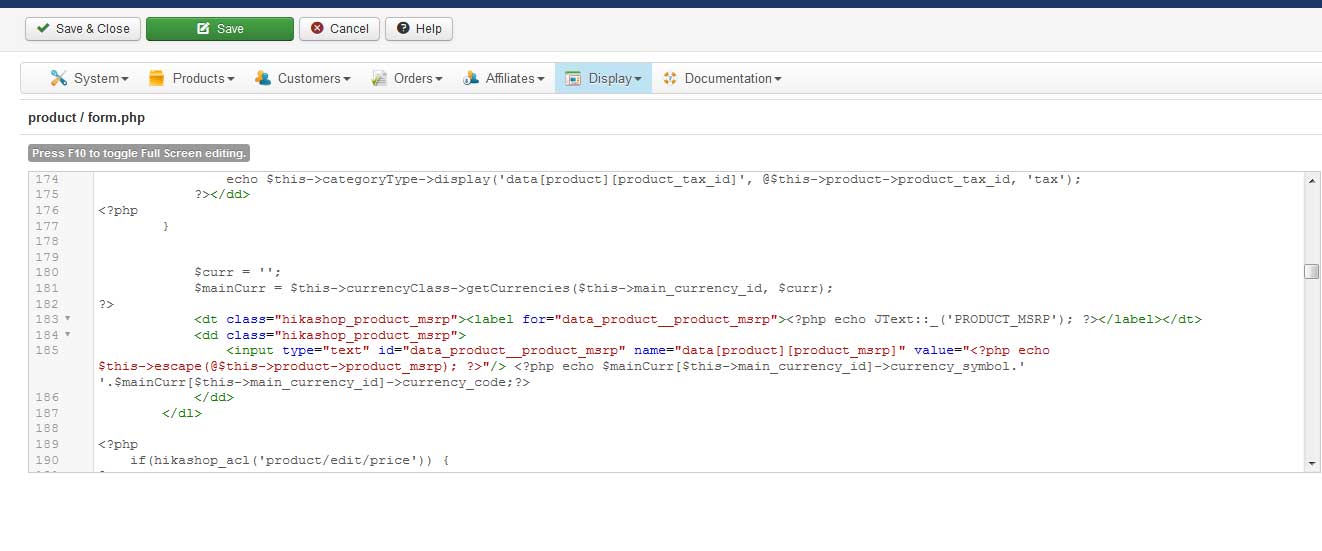Collapse code fold at line 184
Image resolution: width=1322 pixels, height=551 pixels.
coord(67,335)
